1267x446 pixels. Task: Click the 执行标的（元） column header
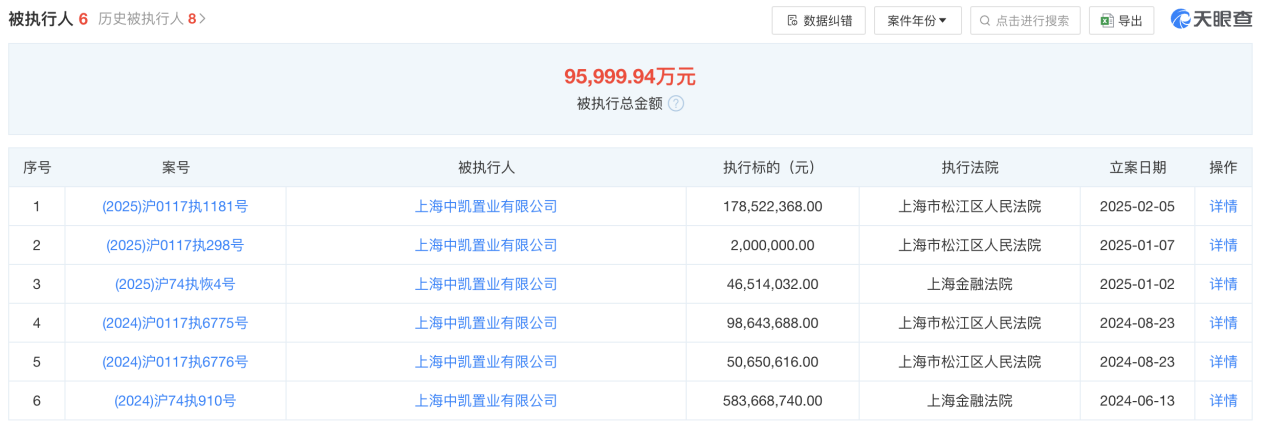click(772, 167)
